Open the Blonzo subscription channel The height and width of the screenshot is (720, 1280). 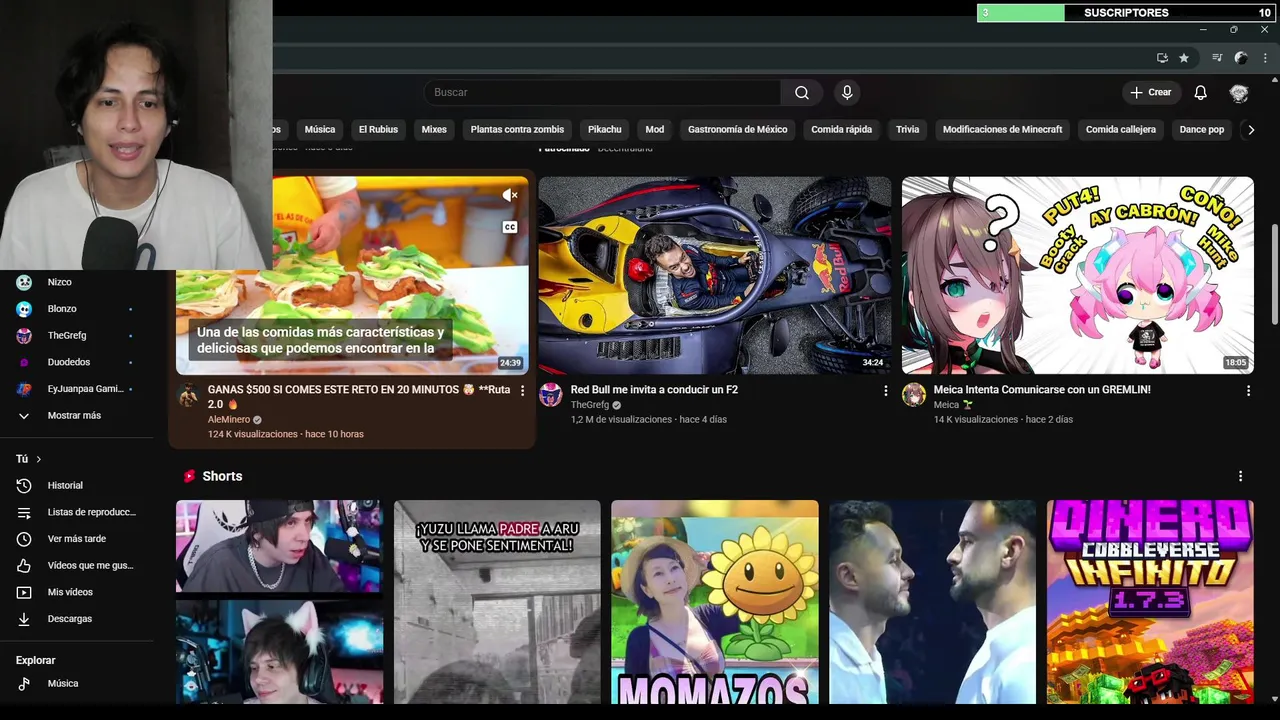click(x=76, y=309)
